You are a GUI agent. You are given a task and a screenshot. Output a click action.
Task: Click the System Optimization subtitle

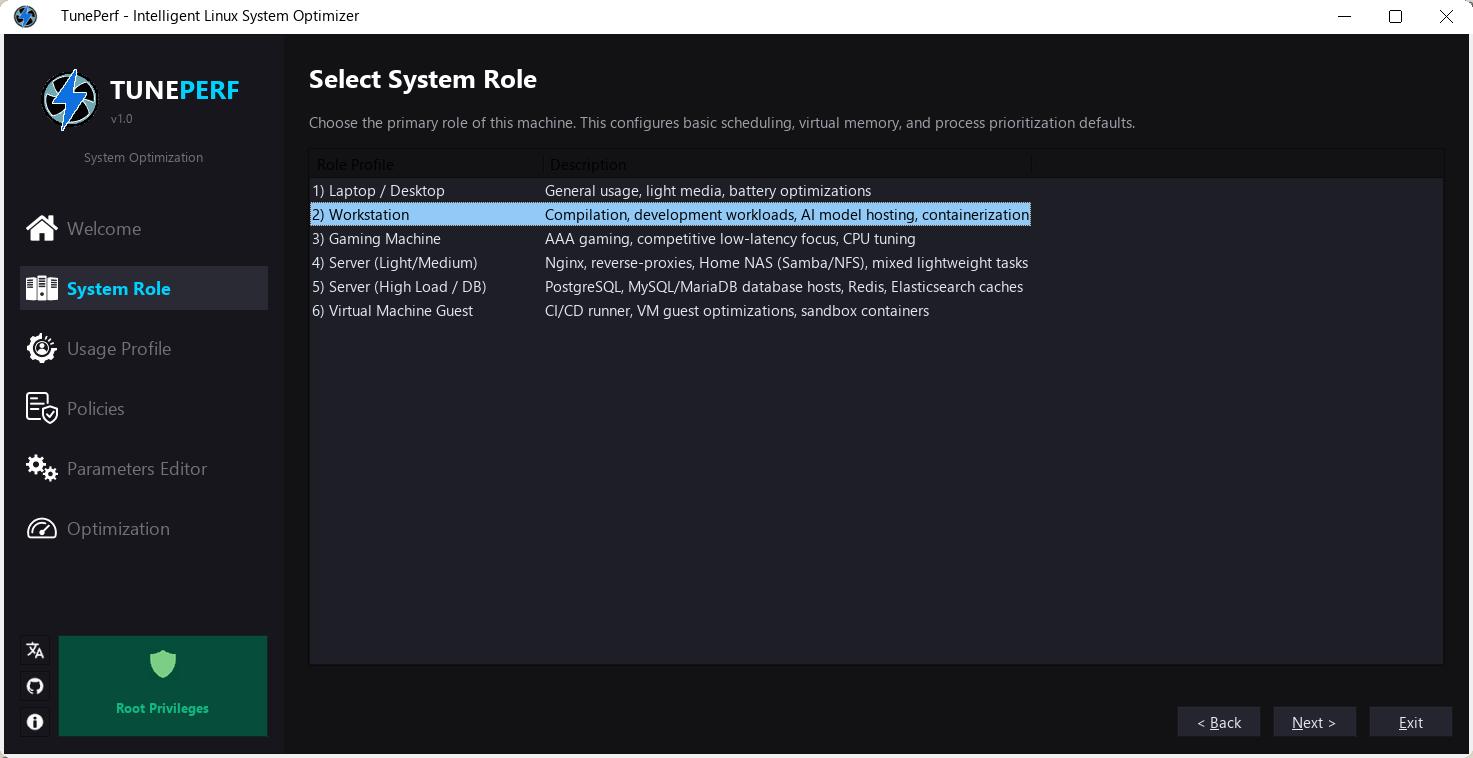[x=143, y=157]
